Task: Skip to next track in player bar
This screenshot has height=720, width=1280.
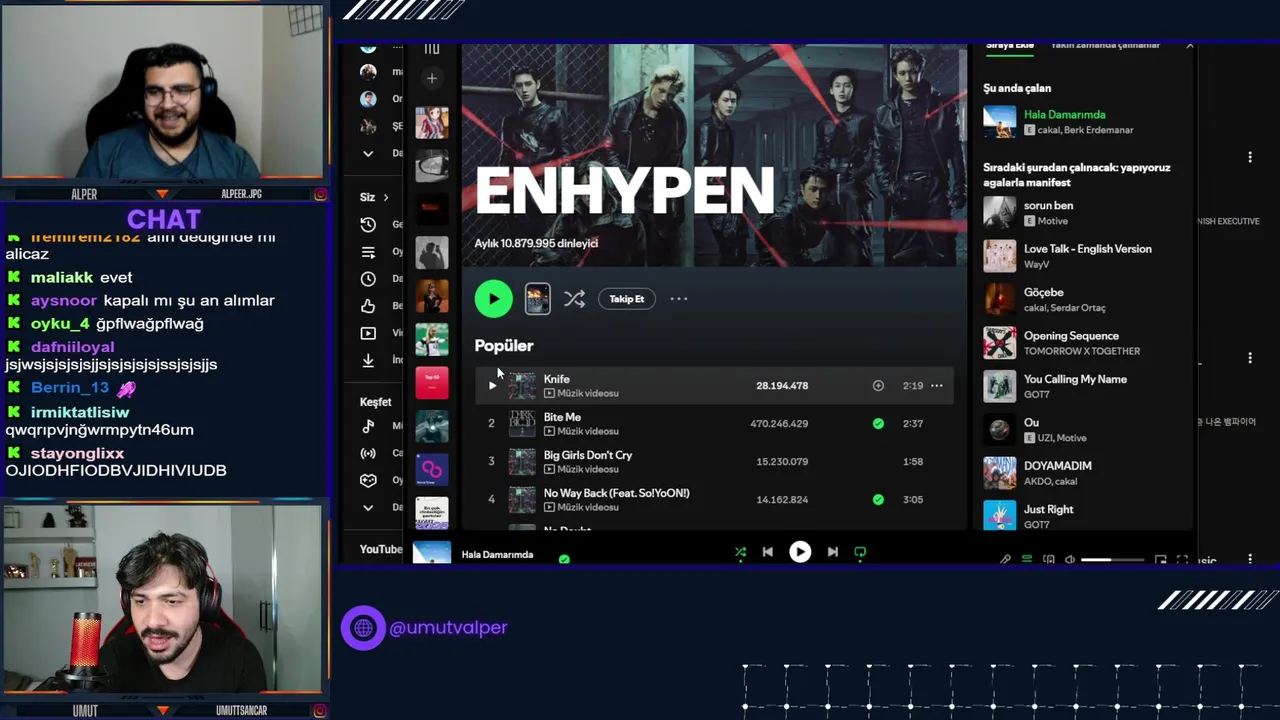Action: pos(832,551)
